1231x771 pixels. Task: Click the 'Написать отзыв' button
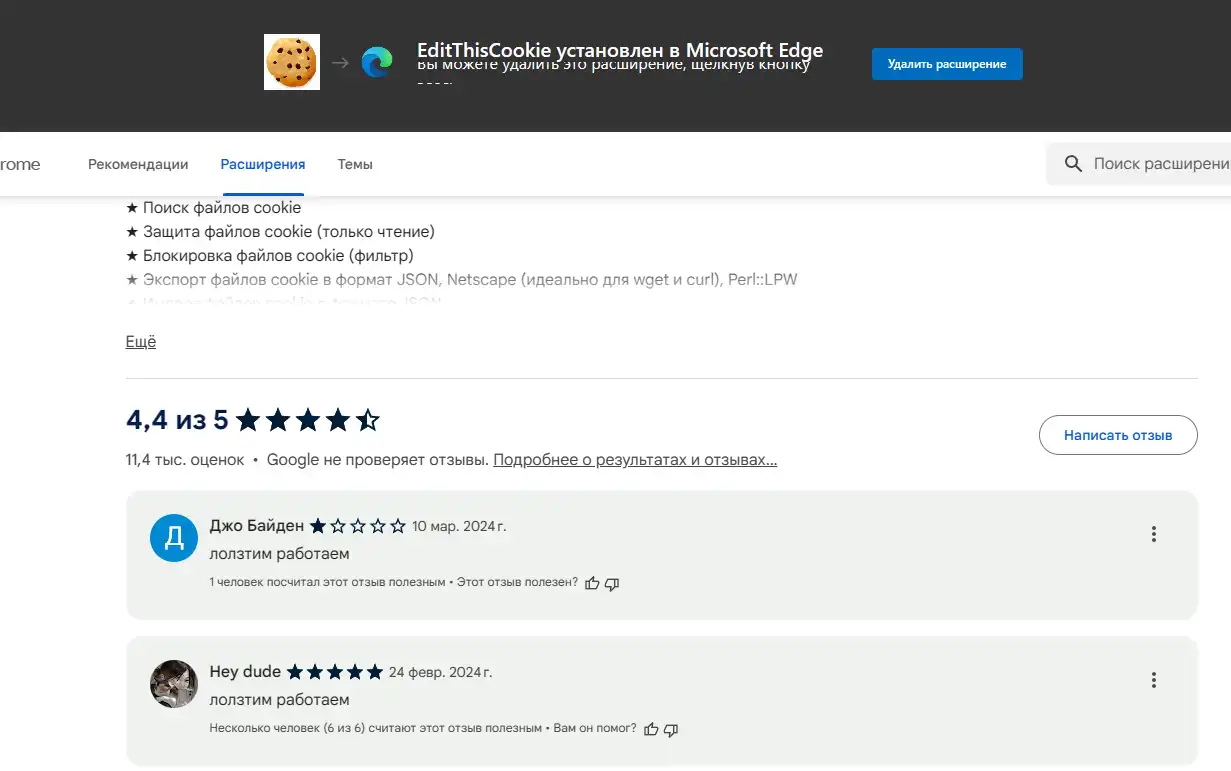1118,435
